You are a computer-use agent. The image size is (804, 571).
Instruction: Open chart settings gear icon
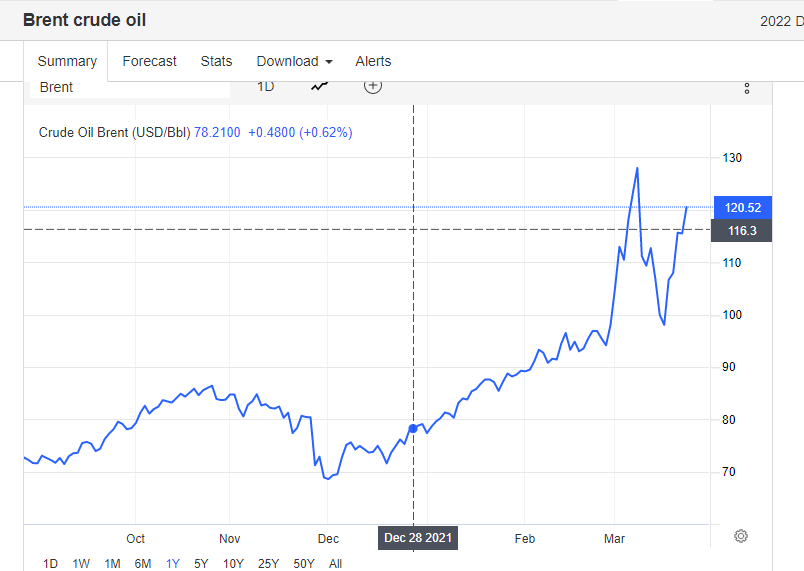point(741,536)
